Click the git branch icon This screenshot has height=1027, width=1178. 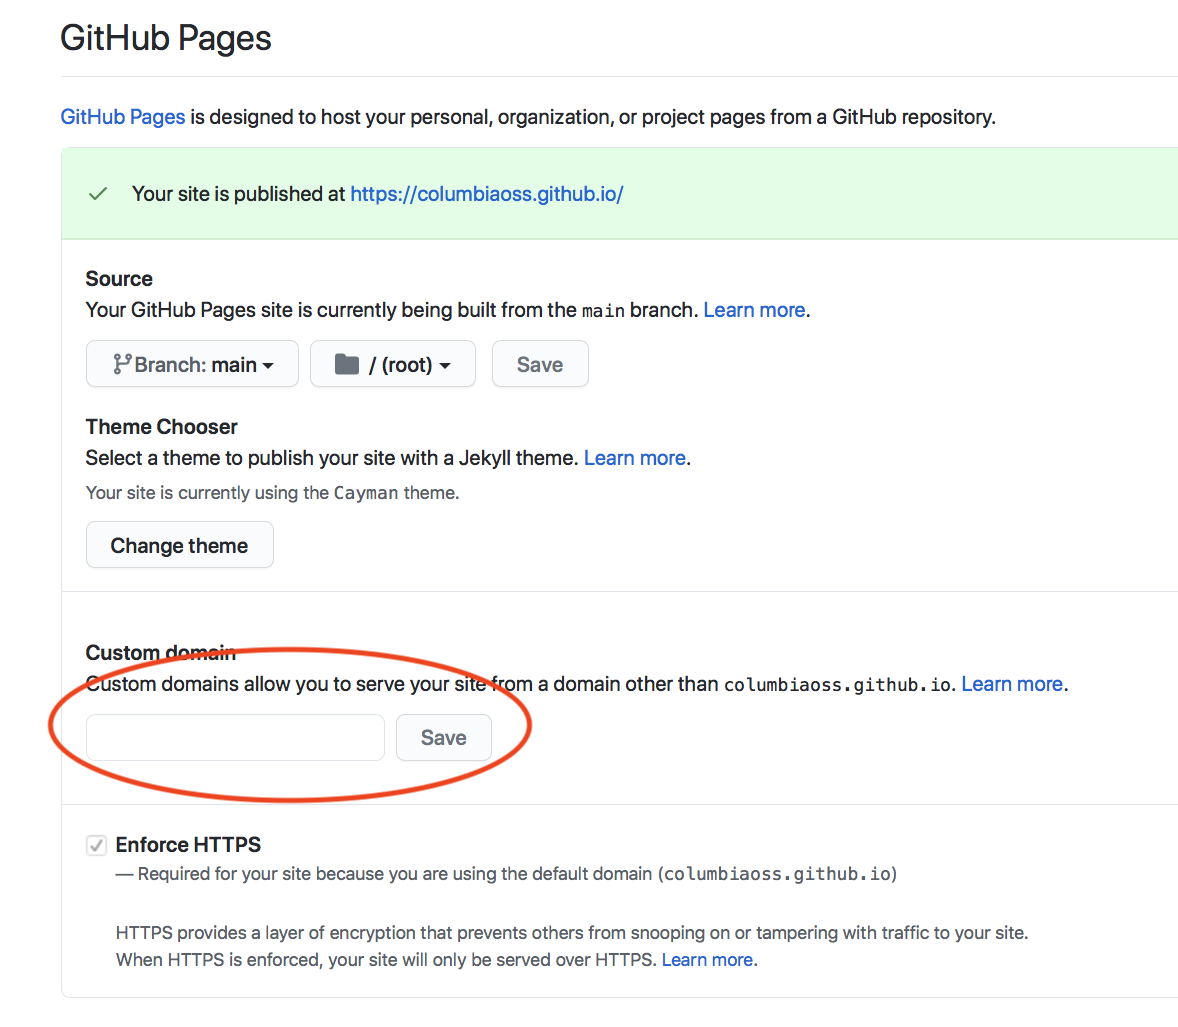[122, 364]
